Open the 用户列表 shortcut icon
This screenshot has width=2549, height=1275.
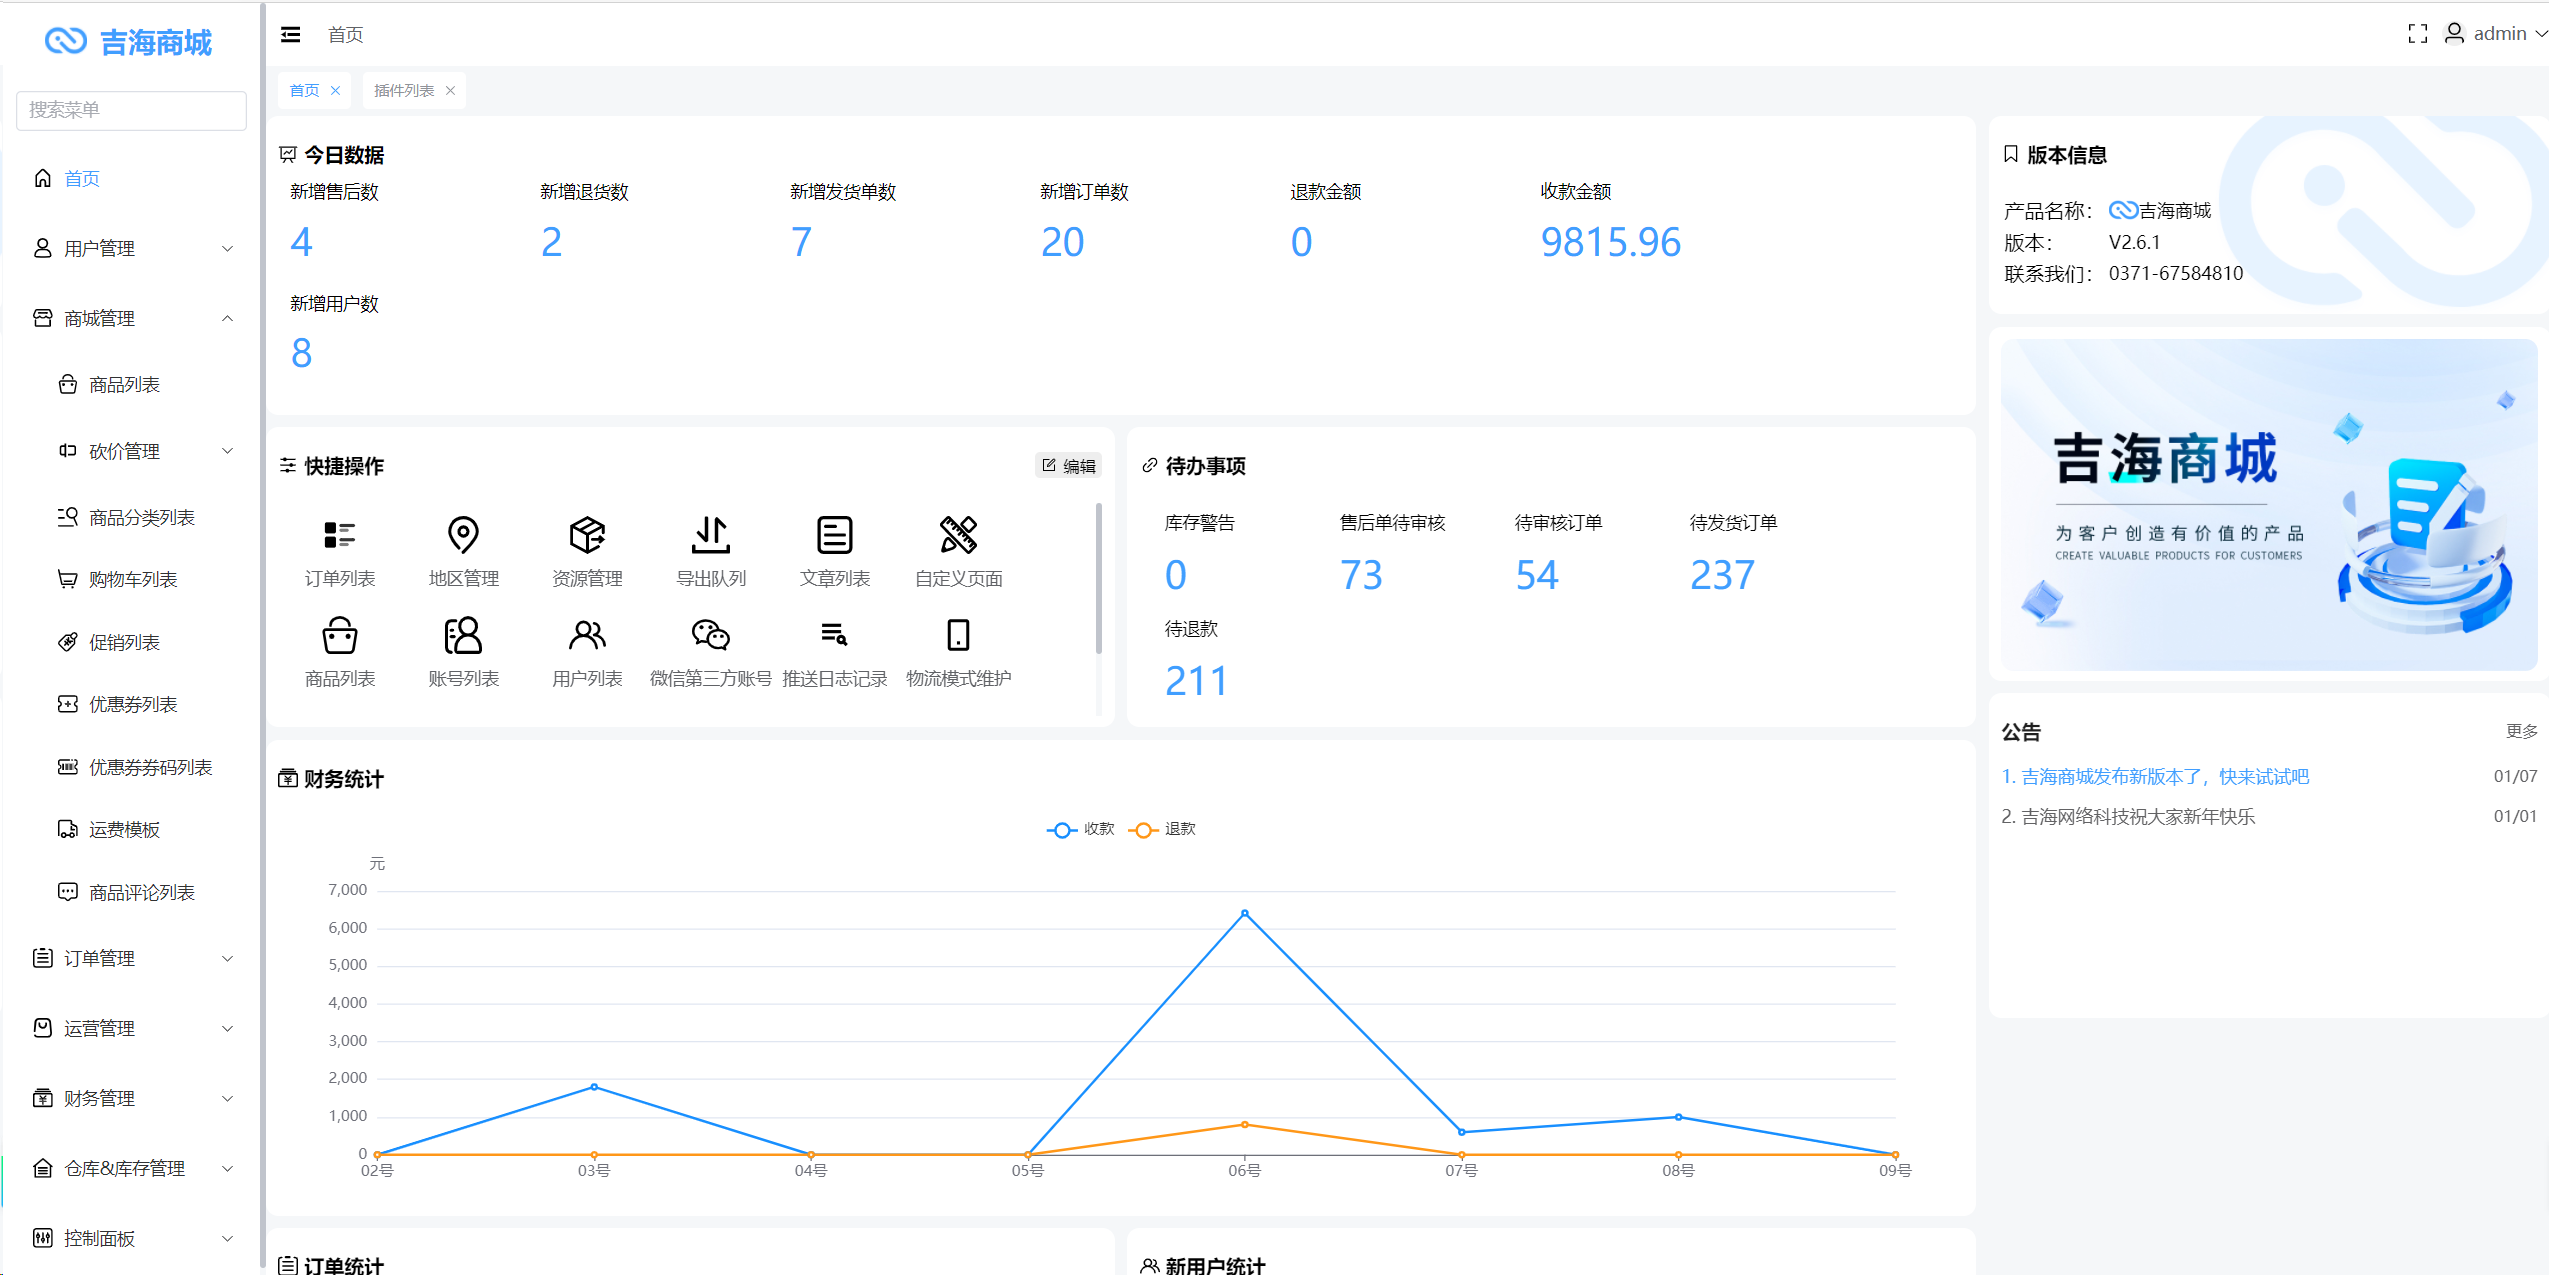click(587, 635)
